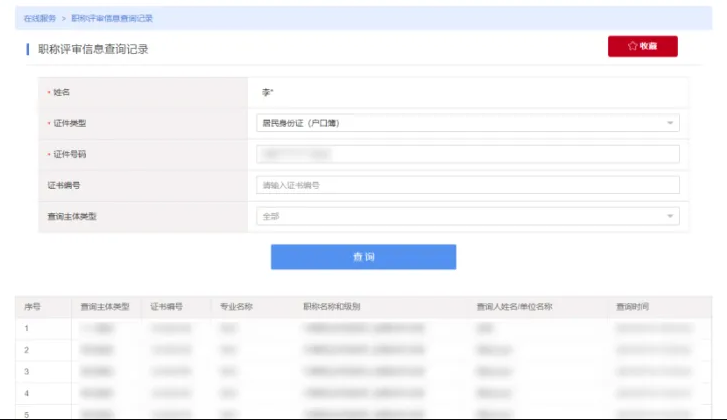Click the 查询人姓名/单位名称 column header
Screen dimensions: 727x420
pyautogui.click(x=514, y=307)
